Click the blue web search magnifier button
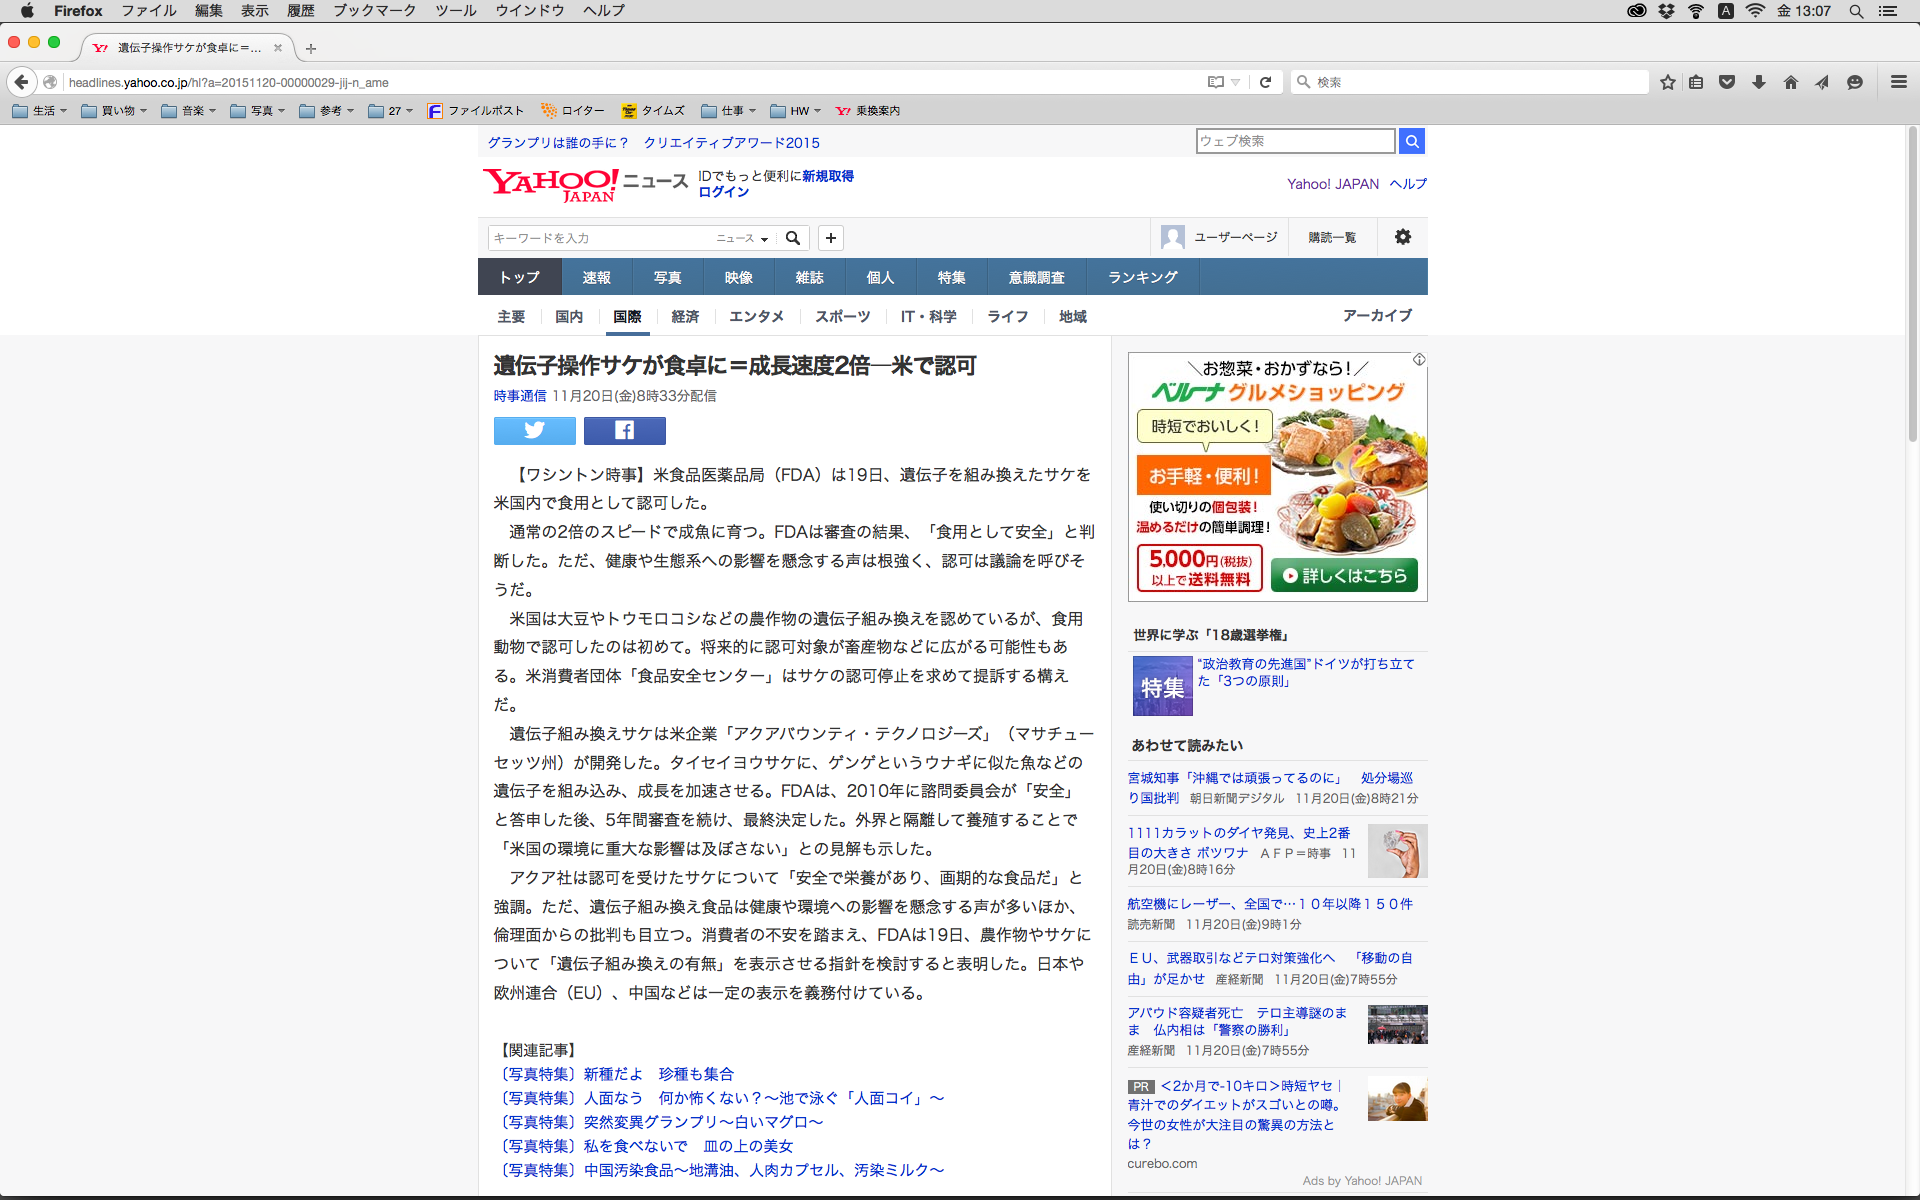The image size is (1920, 1200). [1411, 141]
